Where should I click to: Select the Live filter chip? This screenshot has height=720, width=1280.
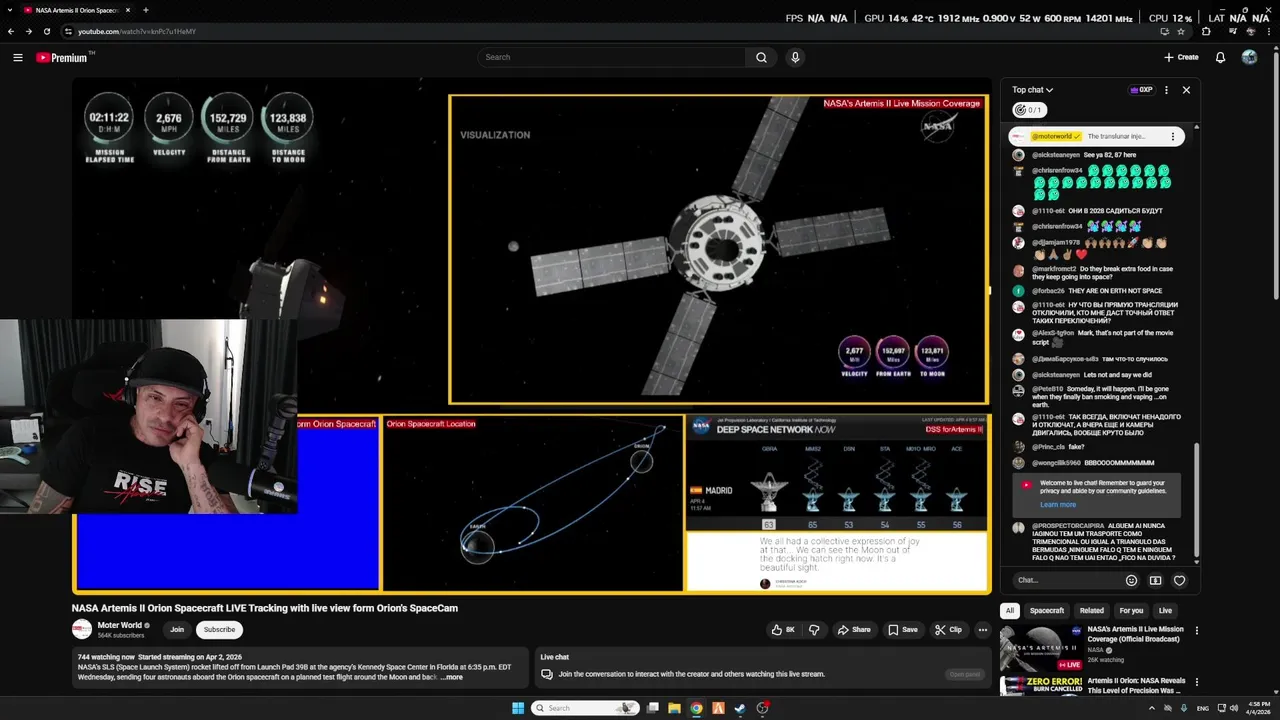click(1165, 610)
